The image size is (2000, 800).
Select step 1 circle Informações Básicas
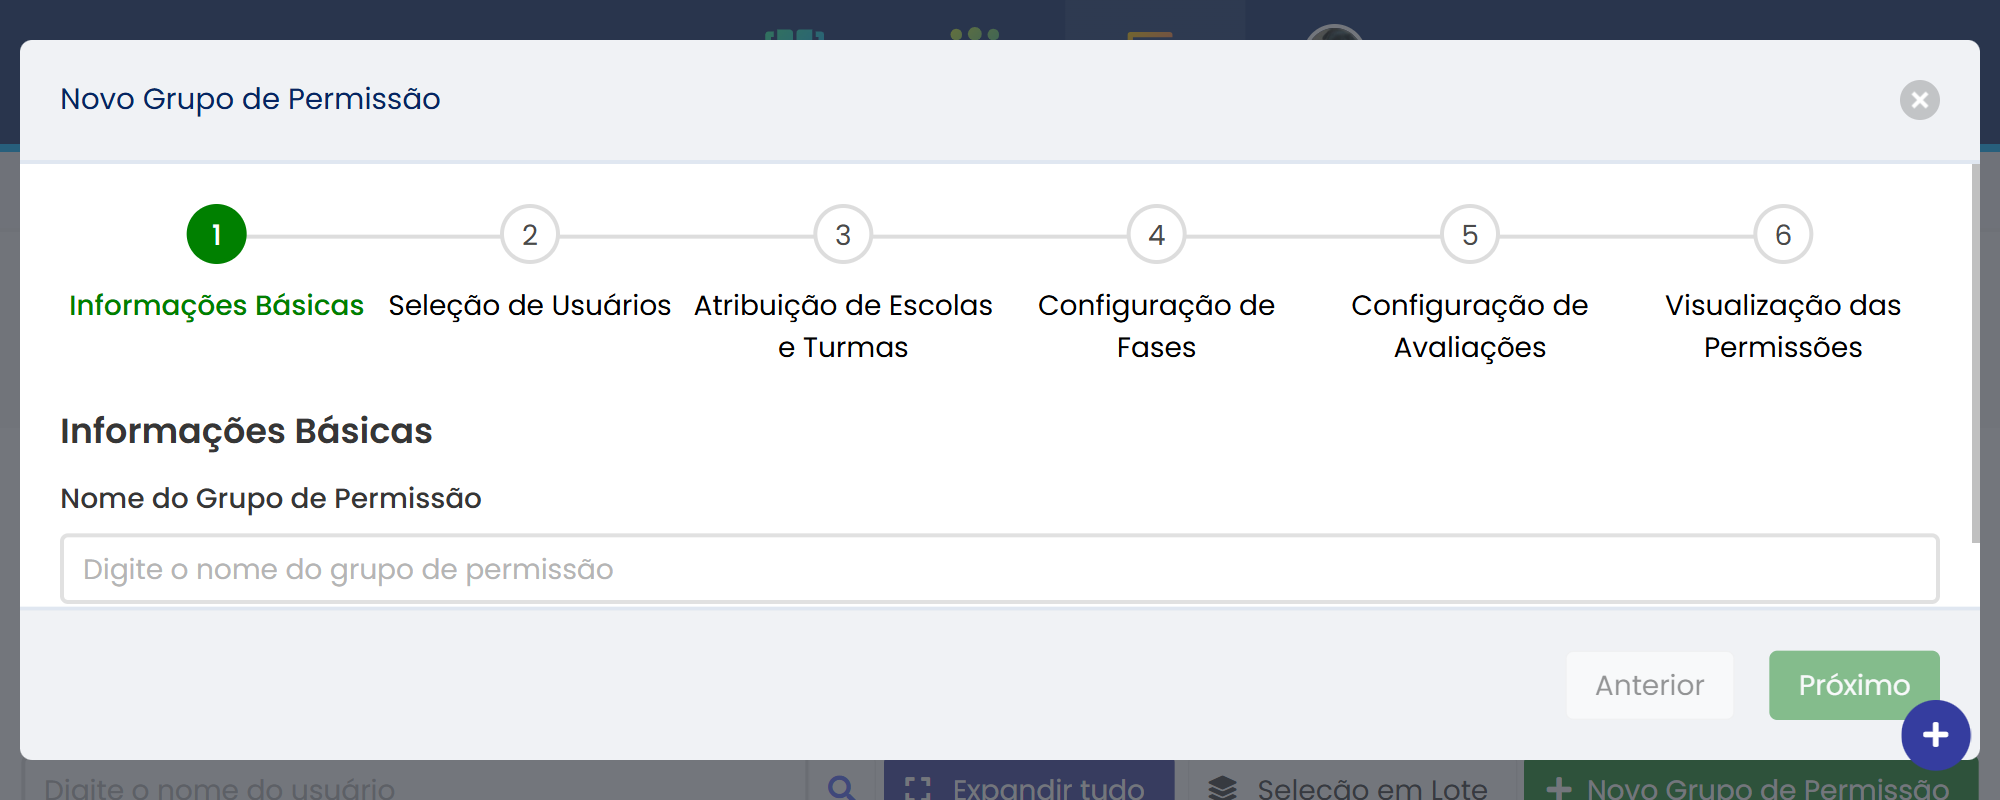[x=216, y=234]
